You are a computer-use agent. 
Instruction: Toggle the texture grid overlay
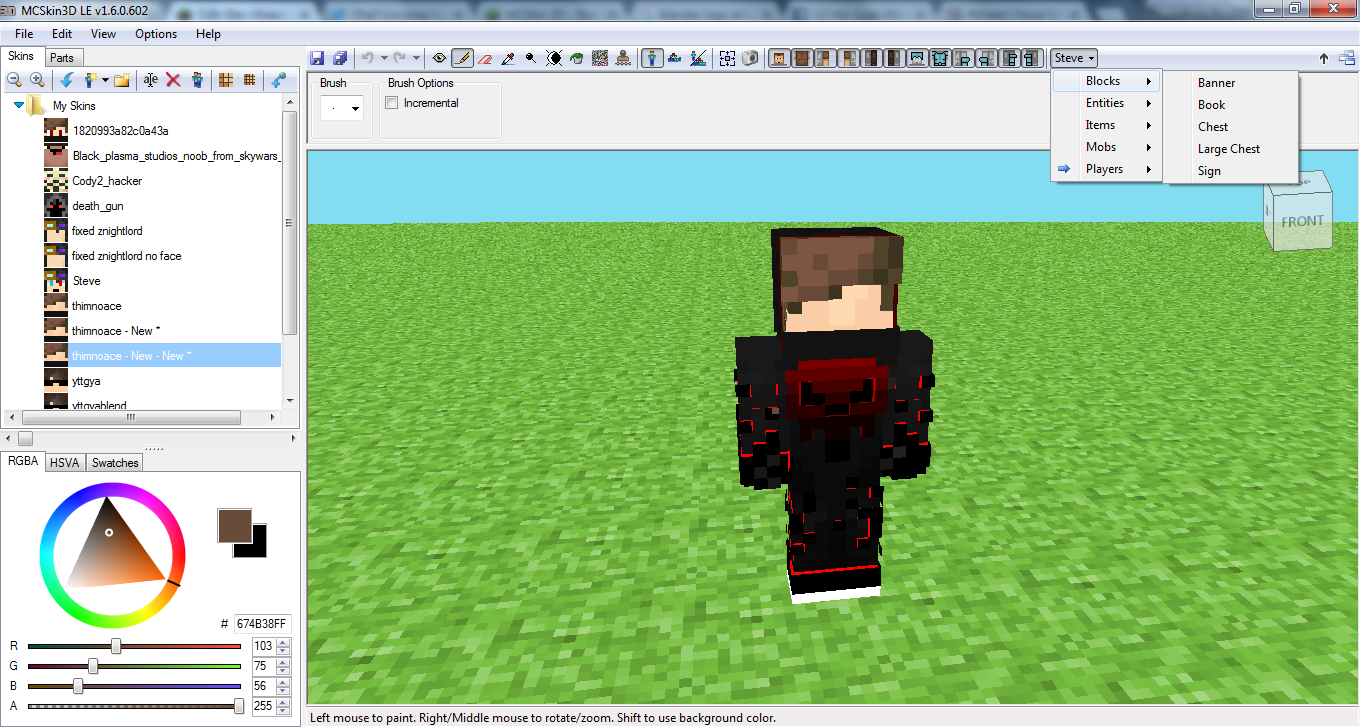pyautogui.click(x=227, y=80)
